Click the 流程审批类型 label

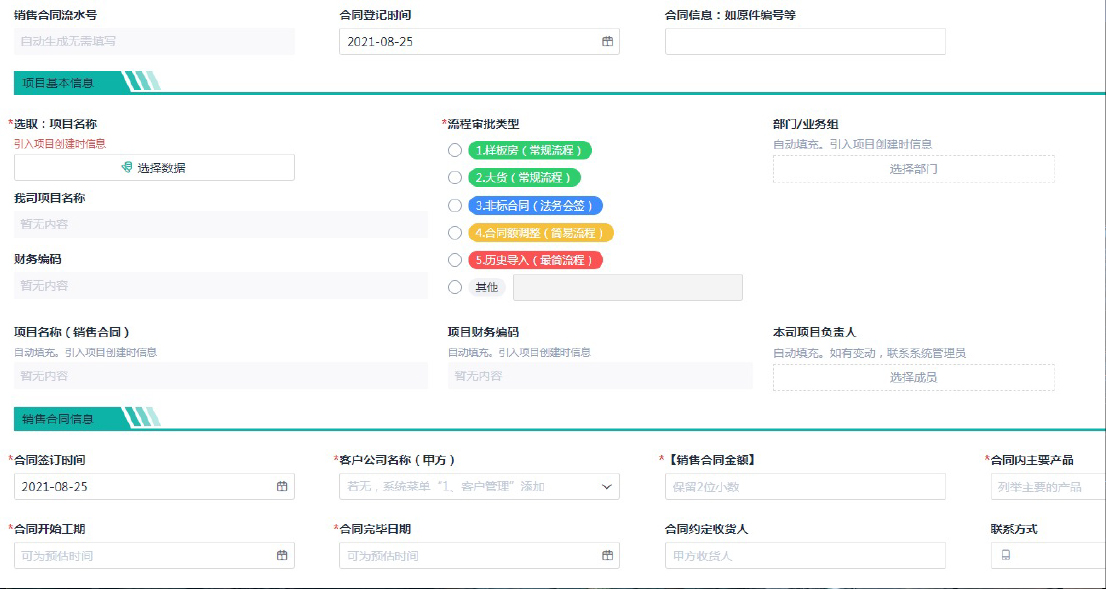pyautogui.click(x=483, y=124)
